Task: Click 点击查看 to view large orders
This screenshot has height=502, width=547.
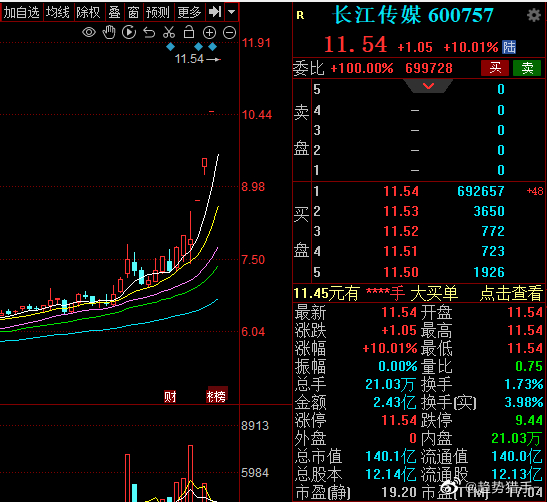Action: [x=511, y=293]
